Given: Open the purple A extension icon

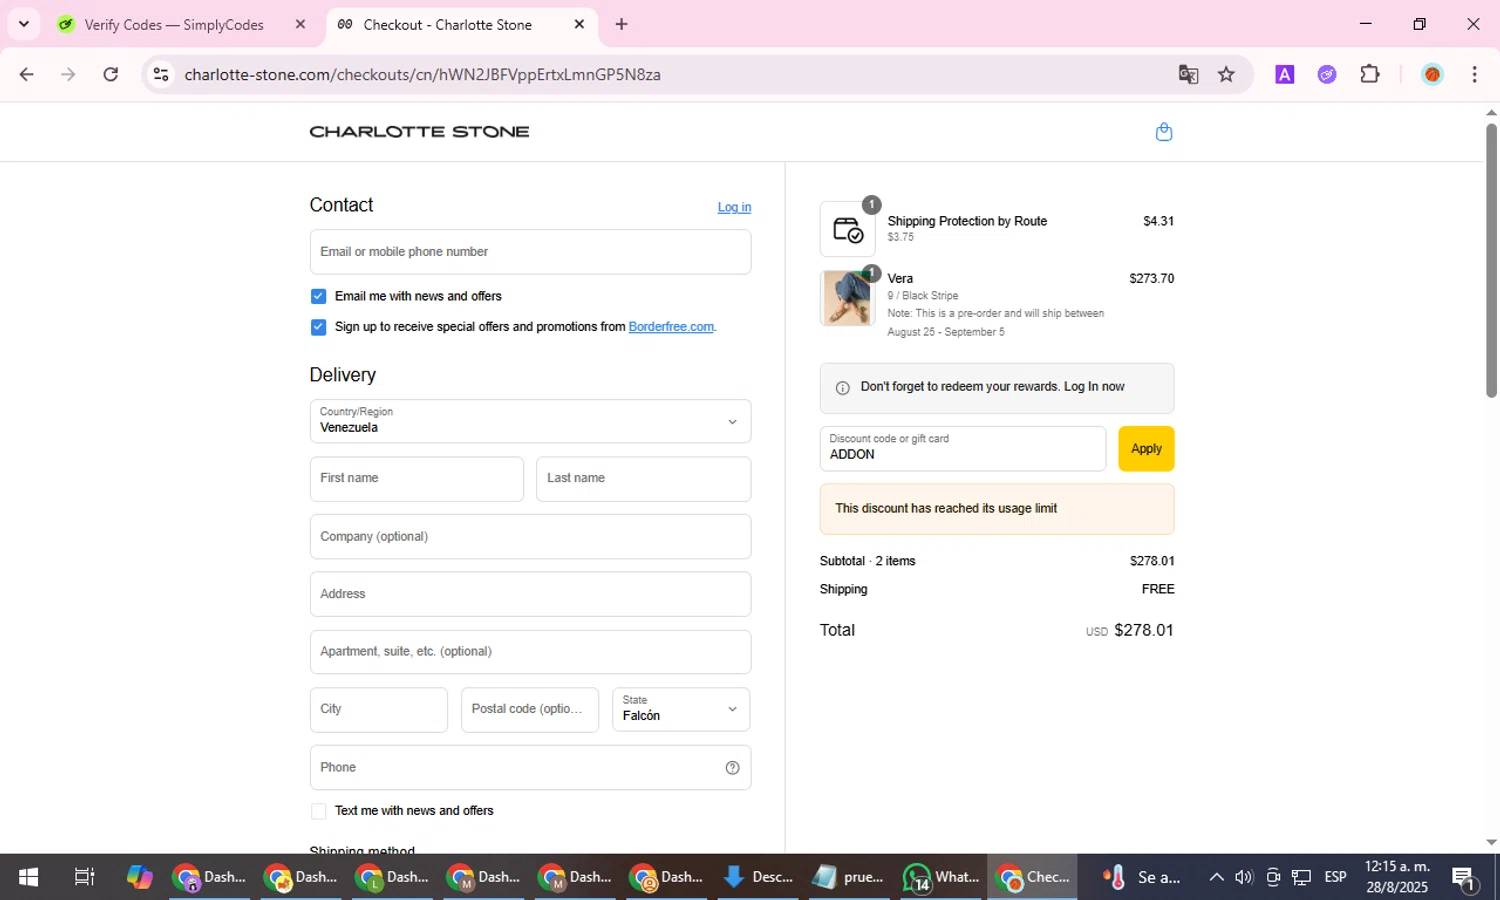Looking at the screenshot, I should pos(1285,74).
